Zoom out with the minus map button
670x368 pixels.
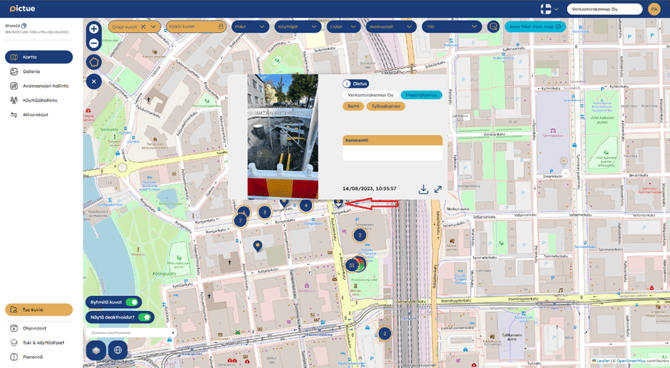pyautogui.click(x=94, y=43)
